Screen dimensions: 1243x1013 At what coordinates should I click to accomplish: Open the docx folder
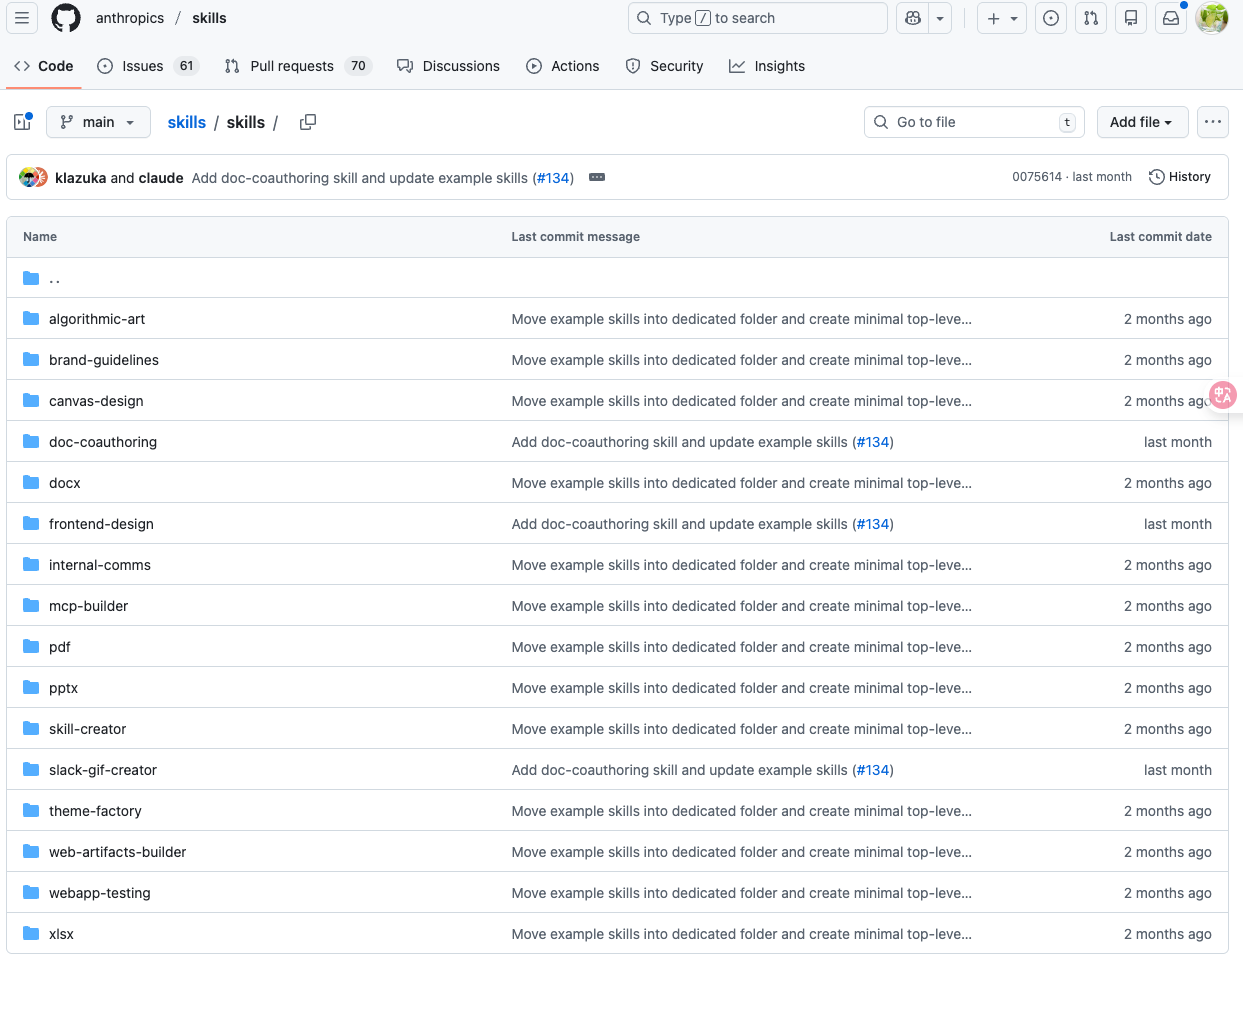(x=65, y=483)
